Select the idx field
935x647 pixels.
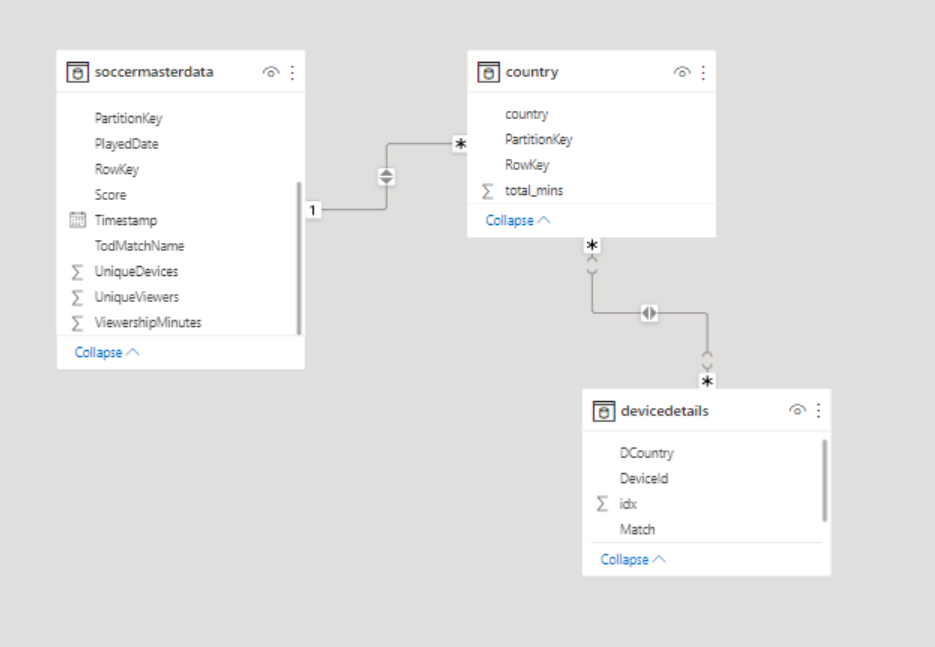pos(628,504)
